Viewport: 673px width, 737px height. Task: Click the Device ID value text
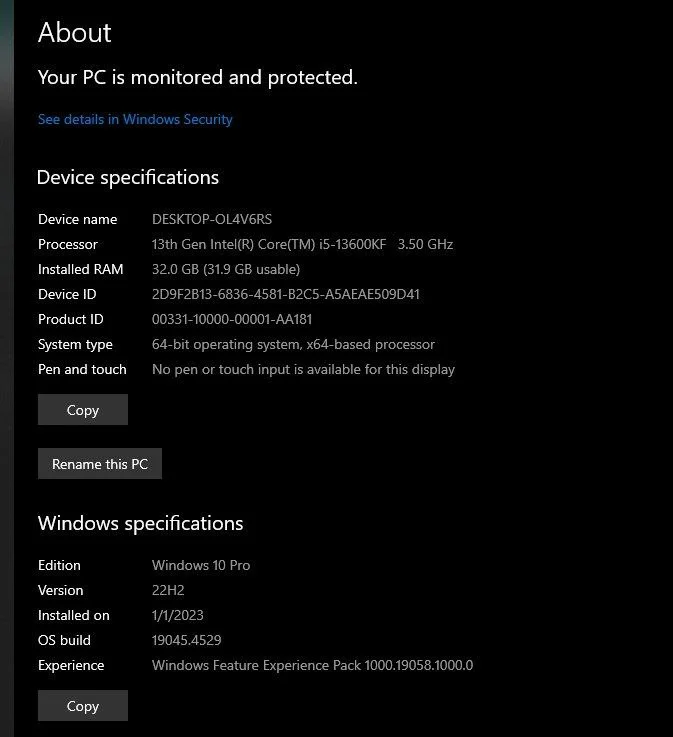pos(285,294)
